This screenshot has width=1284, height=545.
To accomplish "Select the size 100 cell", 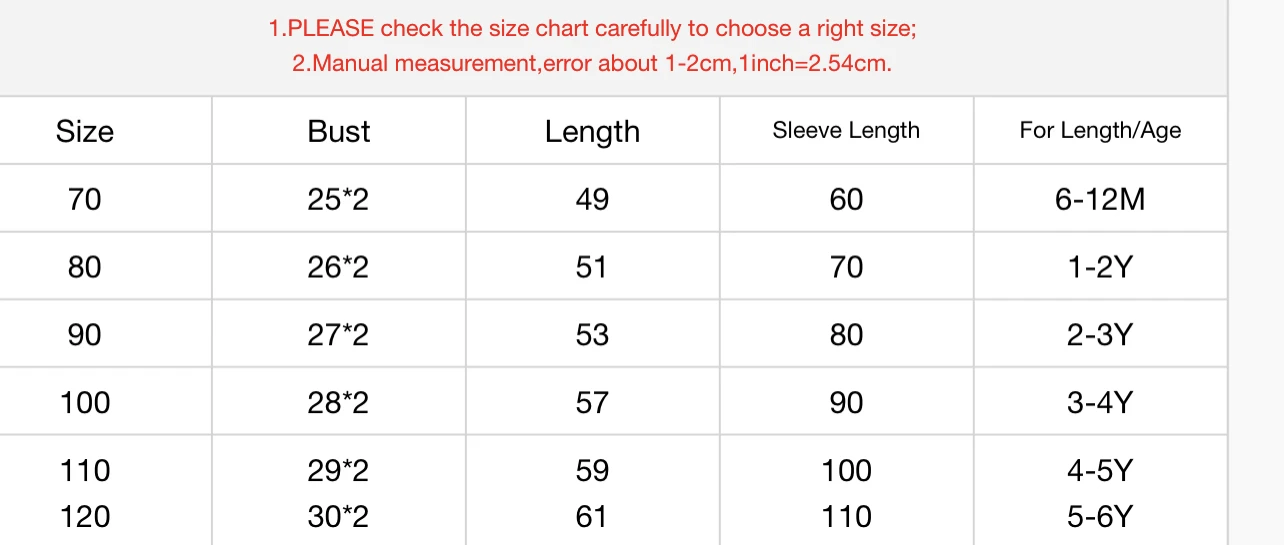I will 85,402.
